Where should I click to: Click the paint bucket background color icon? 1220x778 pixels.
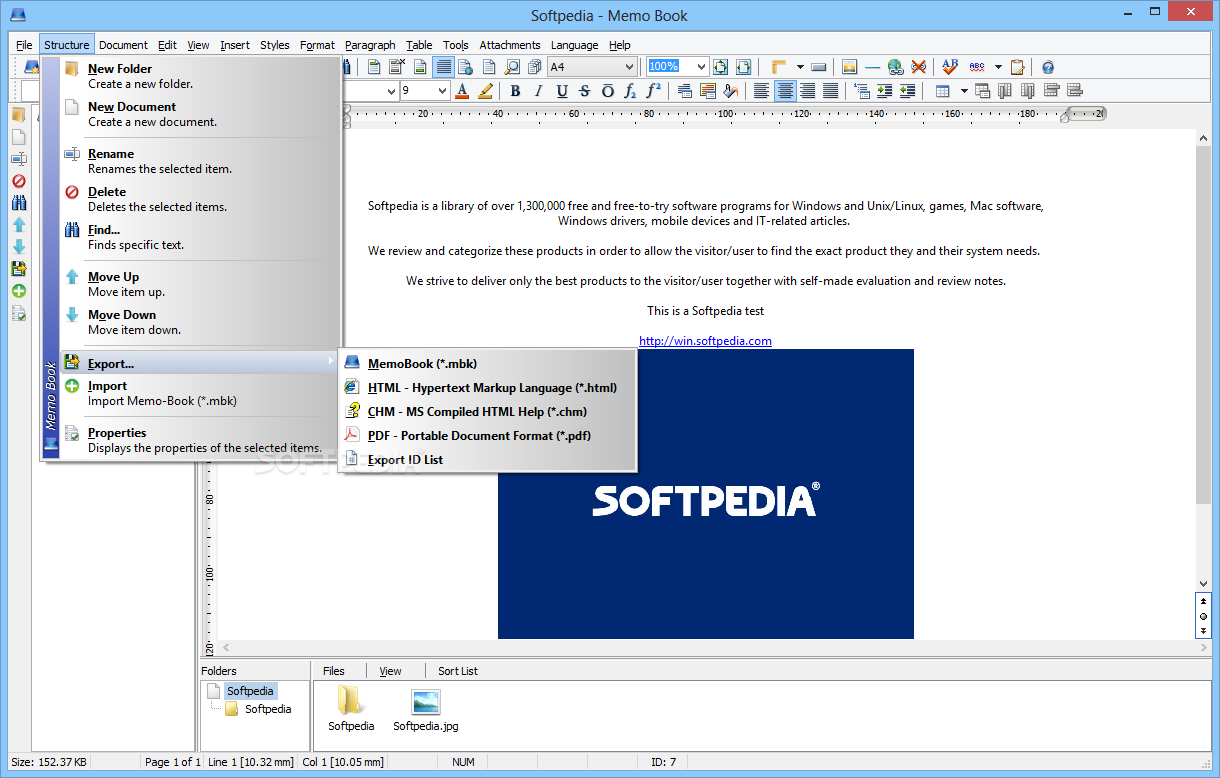point(731,91)
